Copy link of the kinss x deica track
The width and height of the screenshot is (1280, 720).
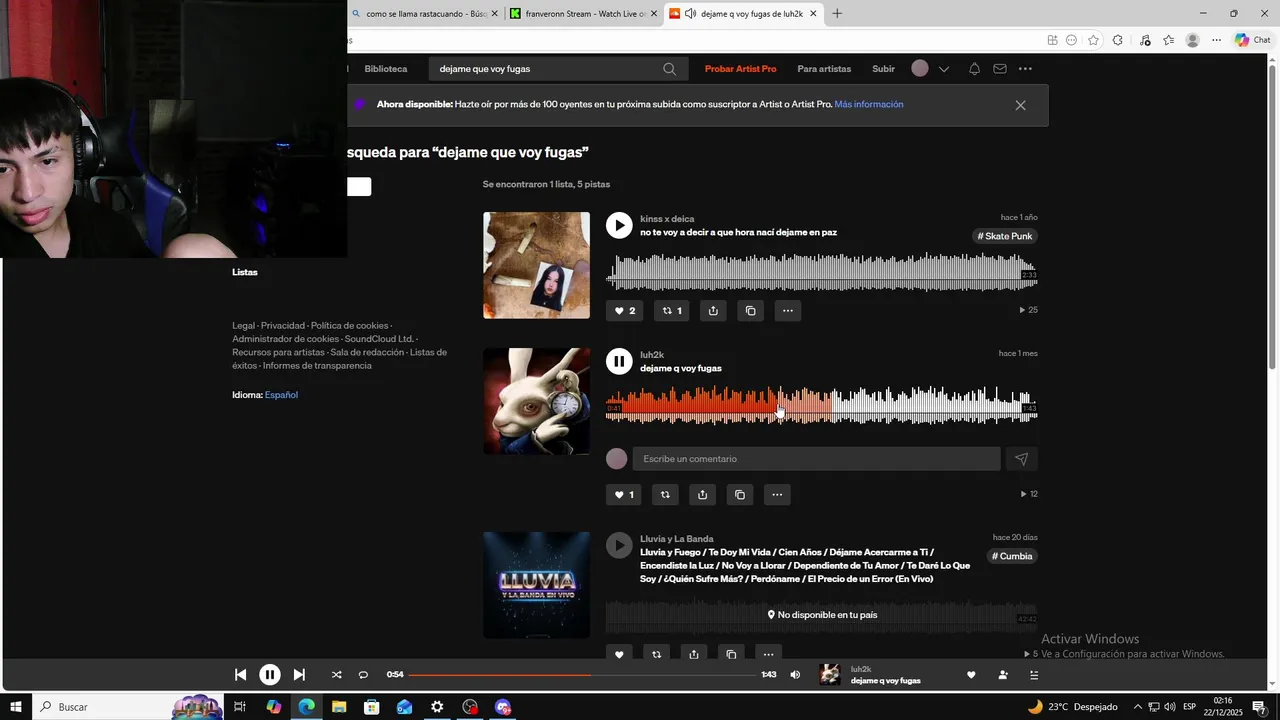[751, 311]
